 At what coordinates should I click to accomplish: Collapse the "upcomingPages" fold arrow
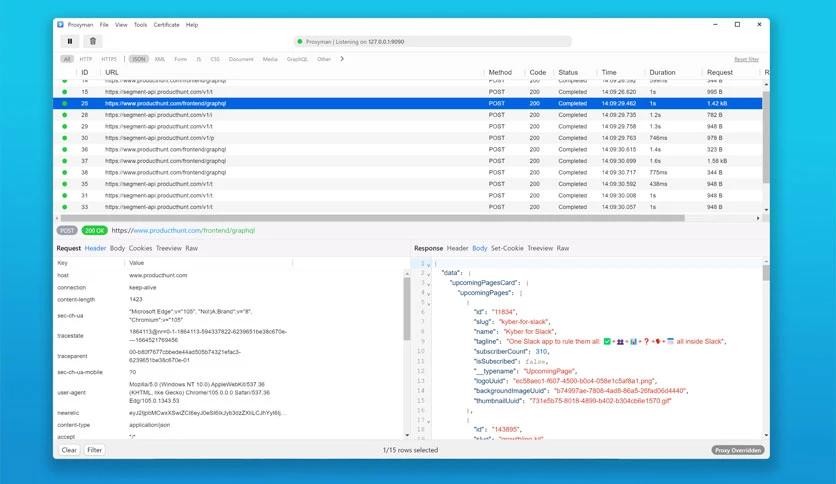[429, 294]
